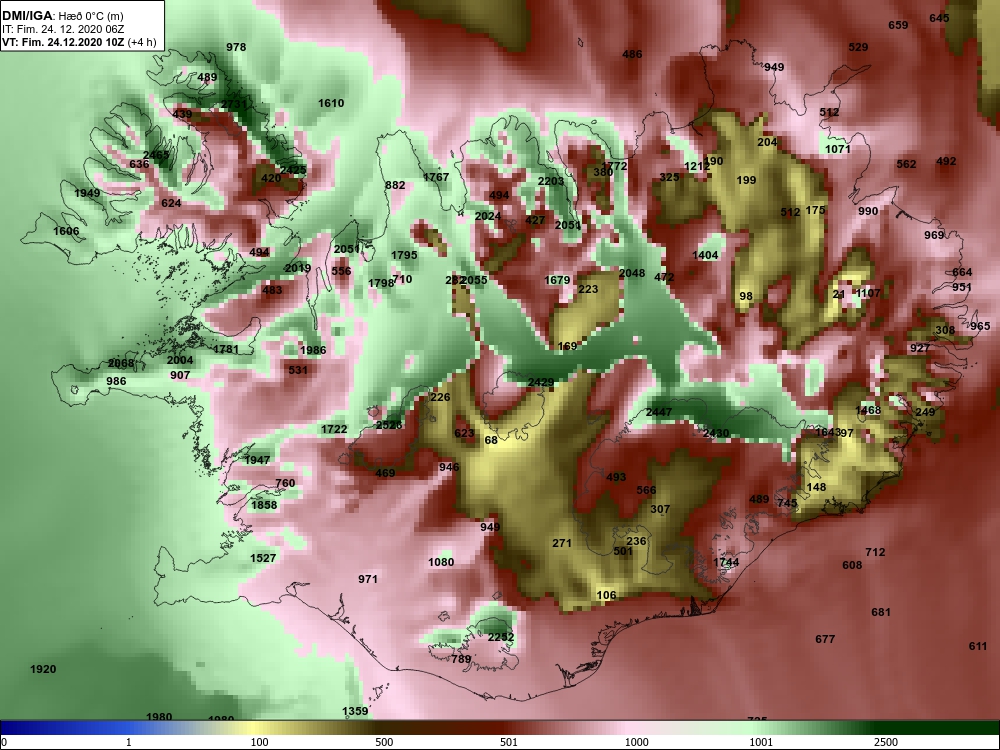The width and height of the screenshot is (1000, 750).
Task: Click the map value '169'
Action: [568, 347]
